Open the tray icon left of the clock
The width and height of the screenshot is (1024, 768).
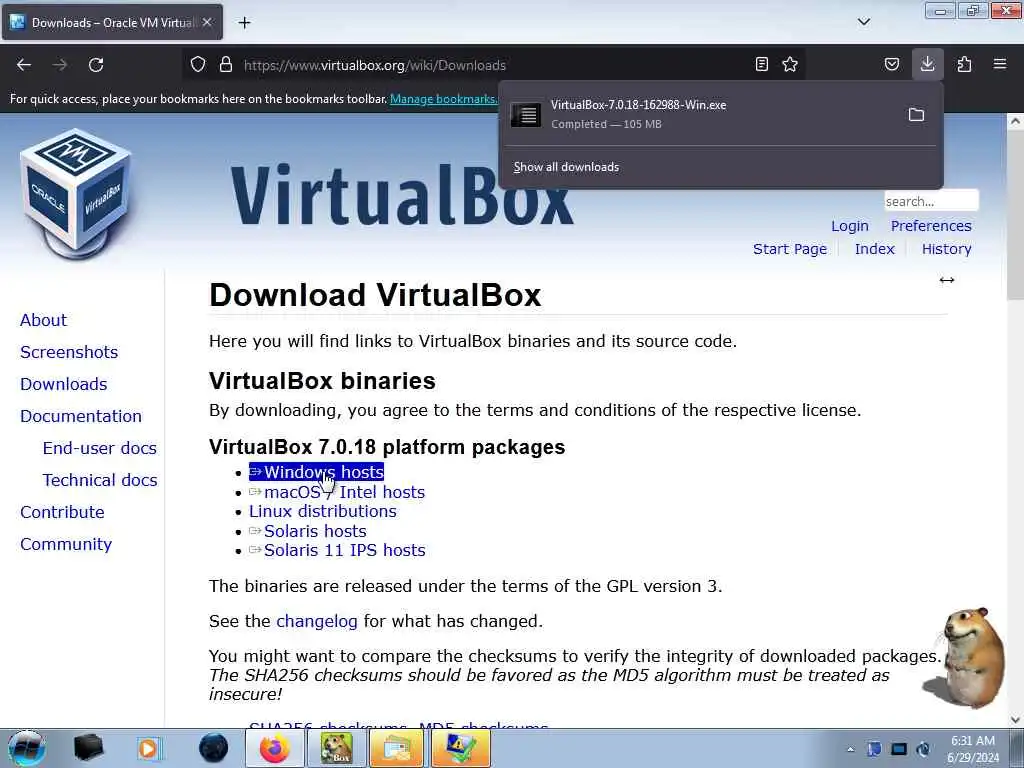923,749
